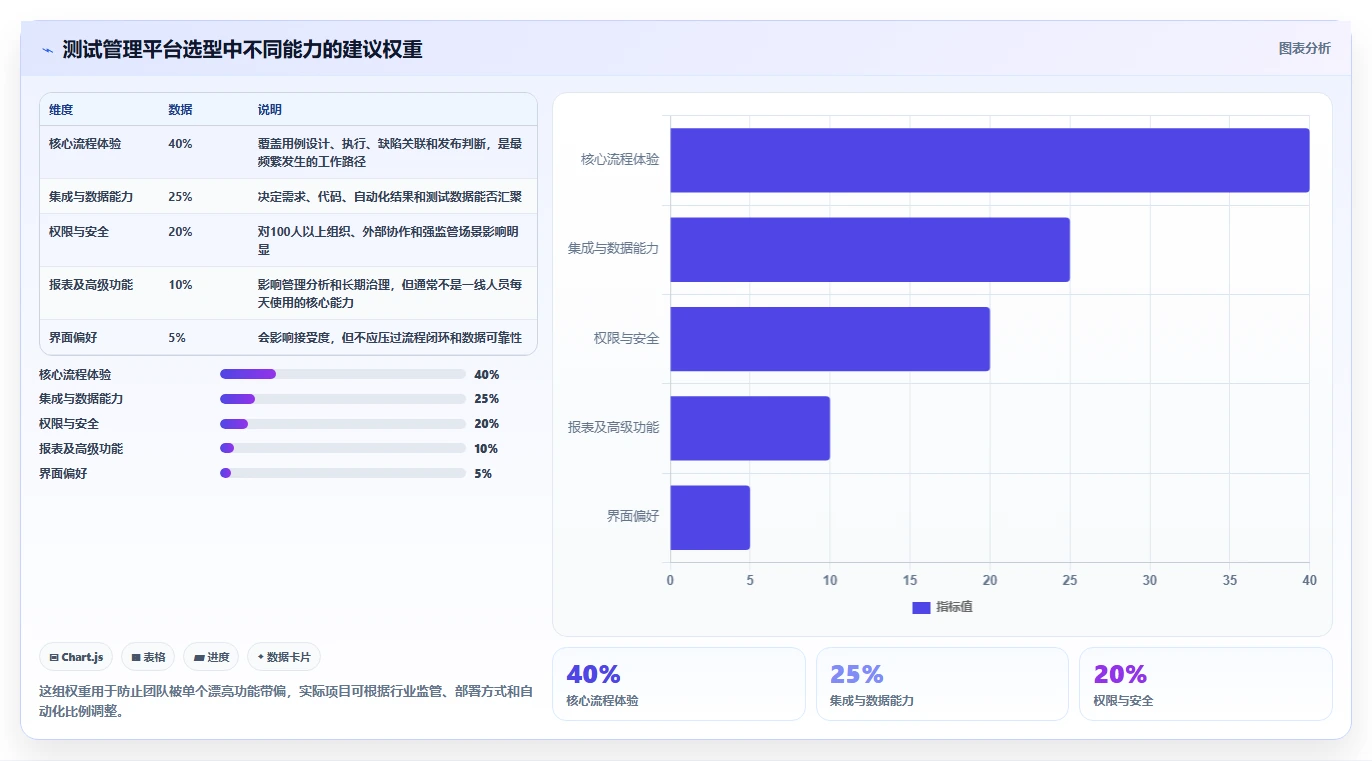Click the 10% table cell
Screen dimensions: 1372x761
point(180,285)
